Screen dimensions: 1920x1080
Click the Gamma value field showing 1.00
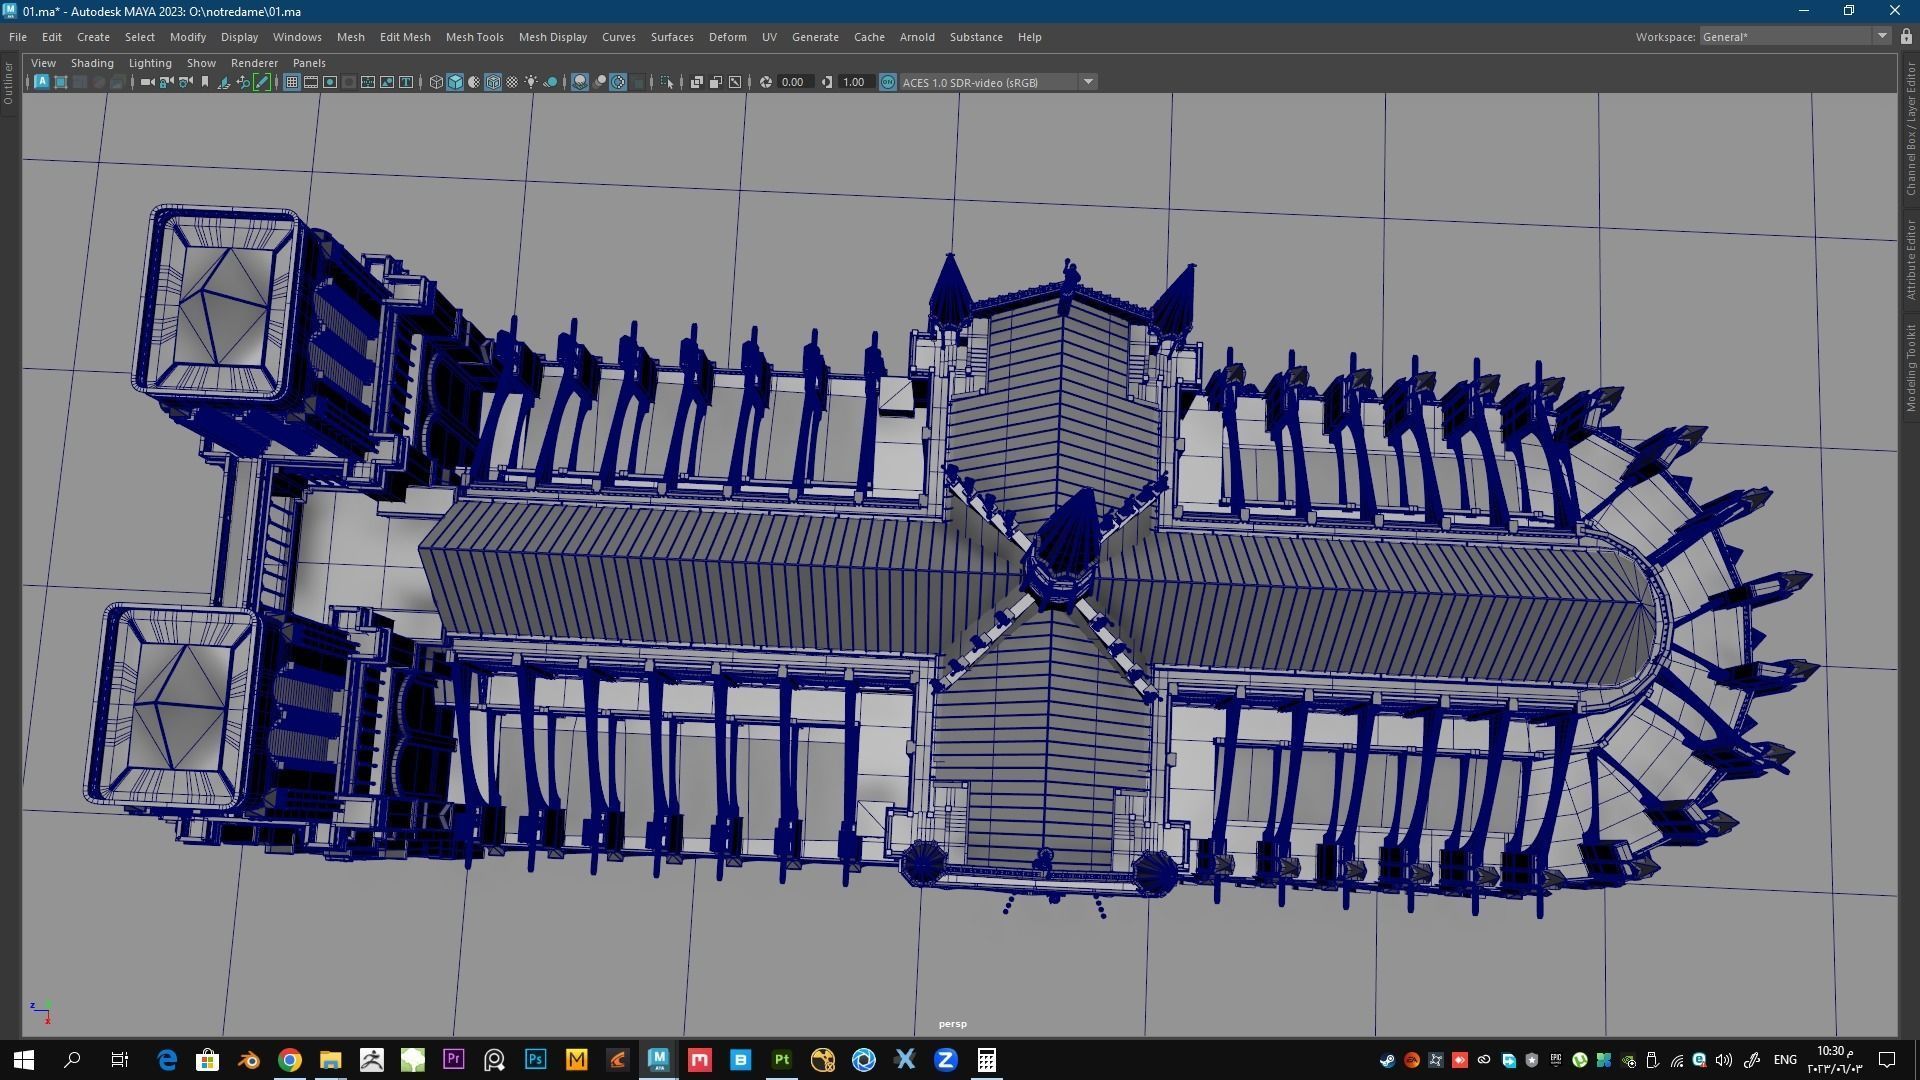(857, 82)
